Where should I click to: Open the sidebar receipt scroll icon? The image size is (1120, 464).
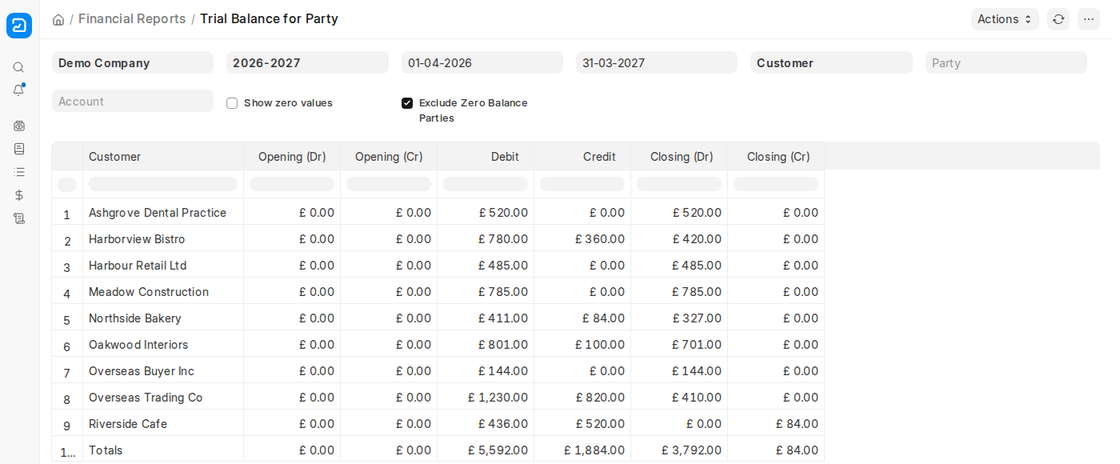coord(19,218)
